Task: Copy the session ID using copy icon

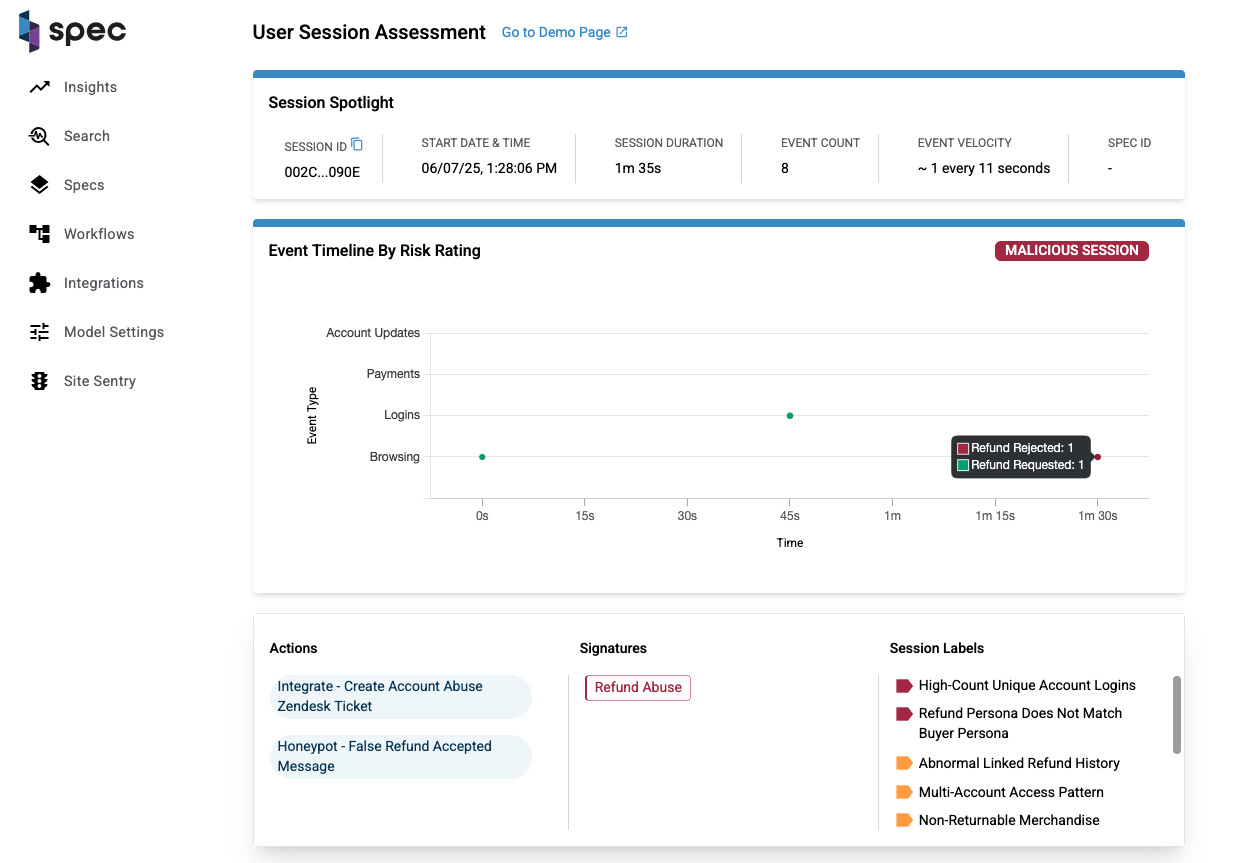Action: pyautogui.click(x=357, y=145)
